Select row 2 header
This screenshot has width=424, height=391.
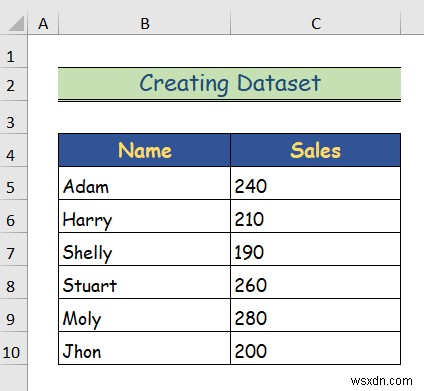pyautogui.click(x=13, y=85)
